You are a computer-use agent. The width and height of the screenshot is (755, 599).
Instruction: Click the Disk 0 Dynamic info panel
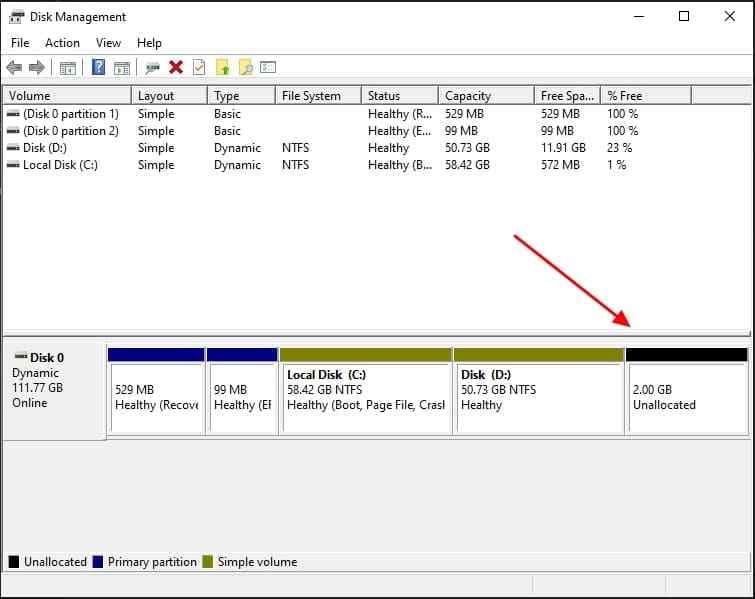[55, 391]
